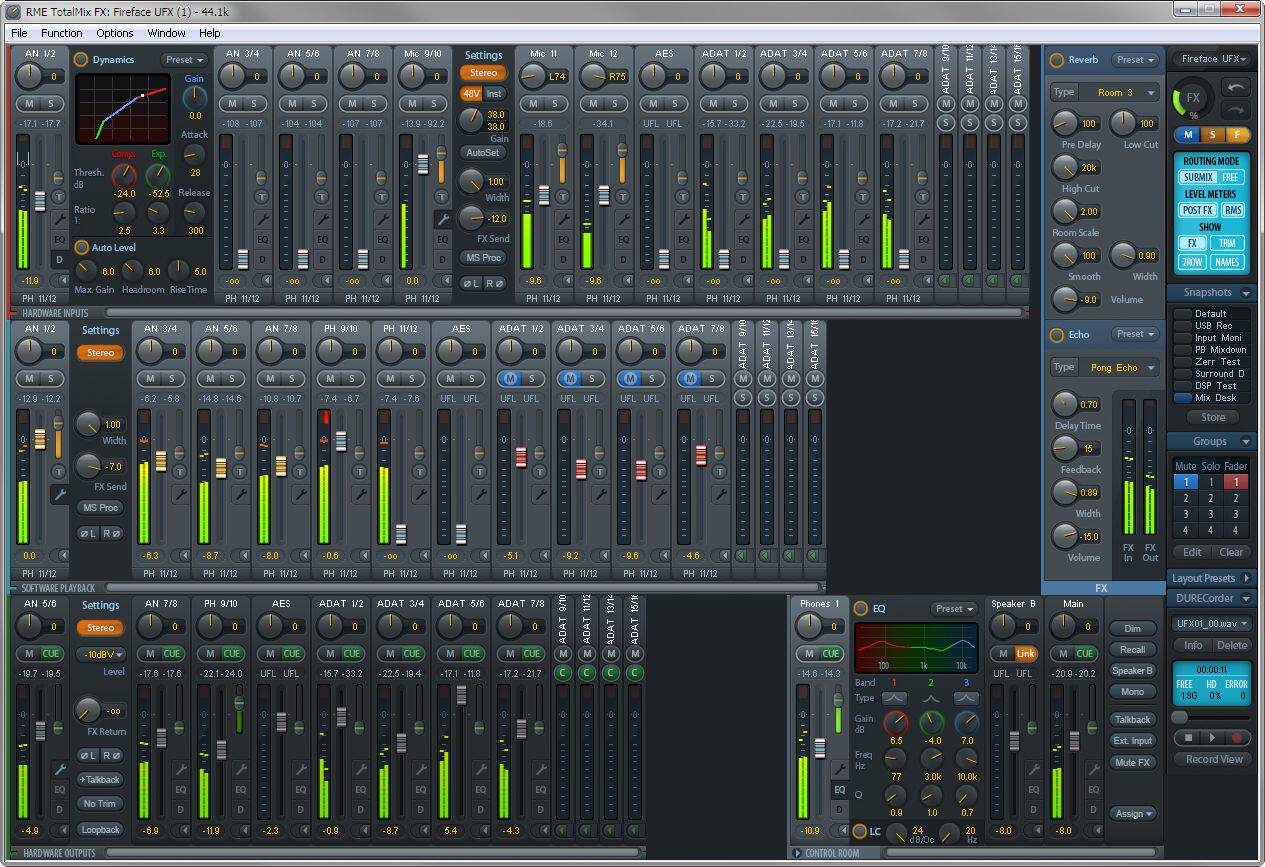The height and width of the screenshot is (867, 1265).
Task: Click the Store snapshot button
Action: (x=1212, y=418)
